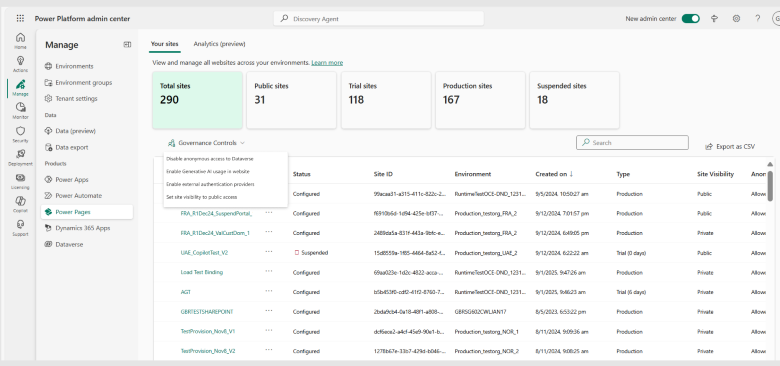
Task: Collapse the Manage panel icon
Action: (127, 44)
